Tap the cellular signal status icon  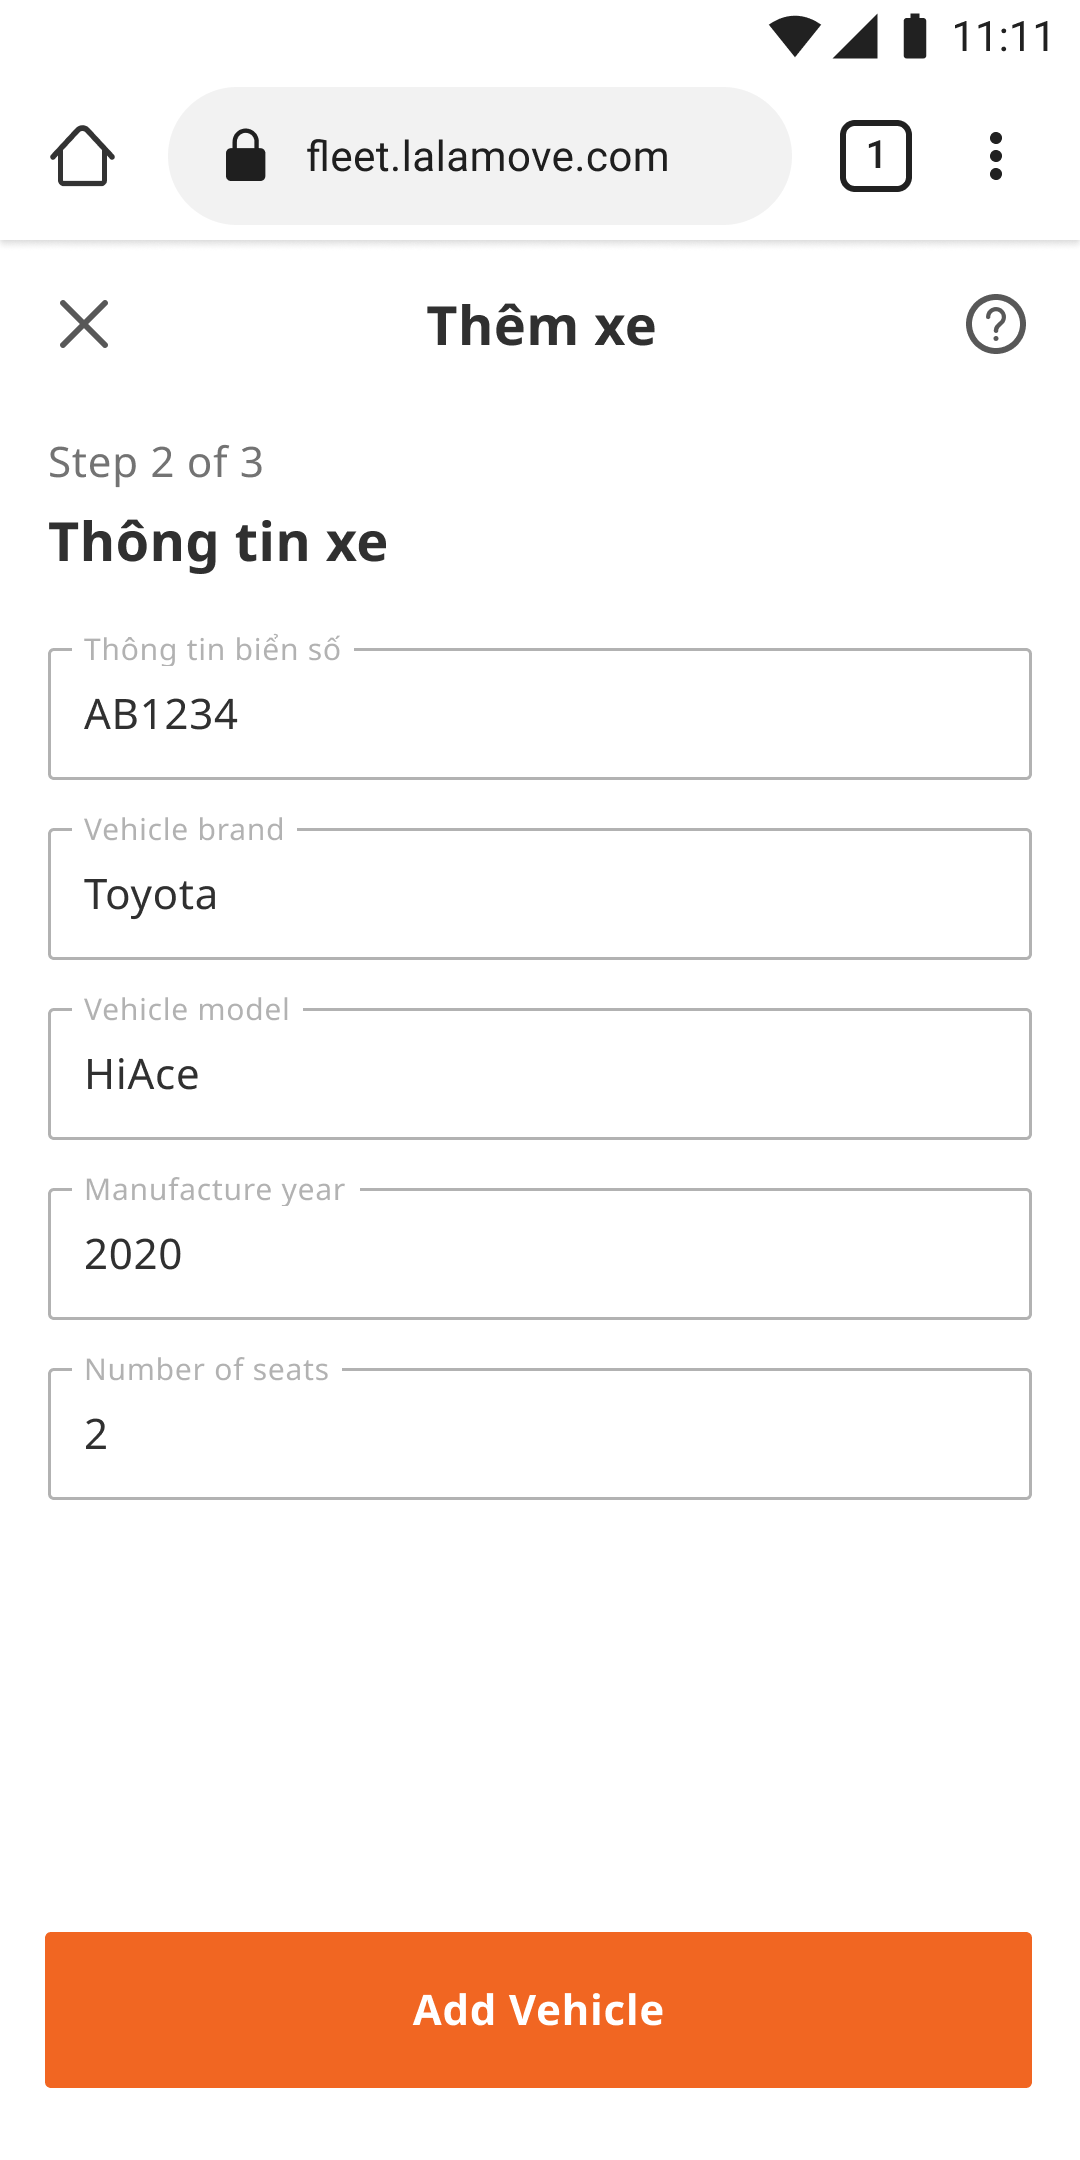856,37
